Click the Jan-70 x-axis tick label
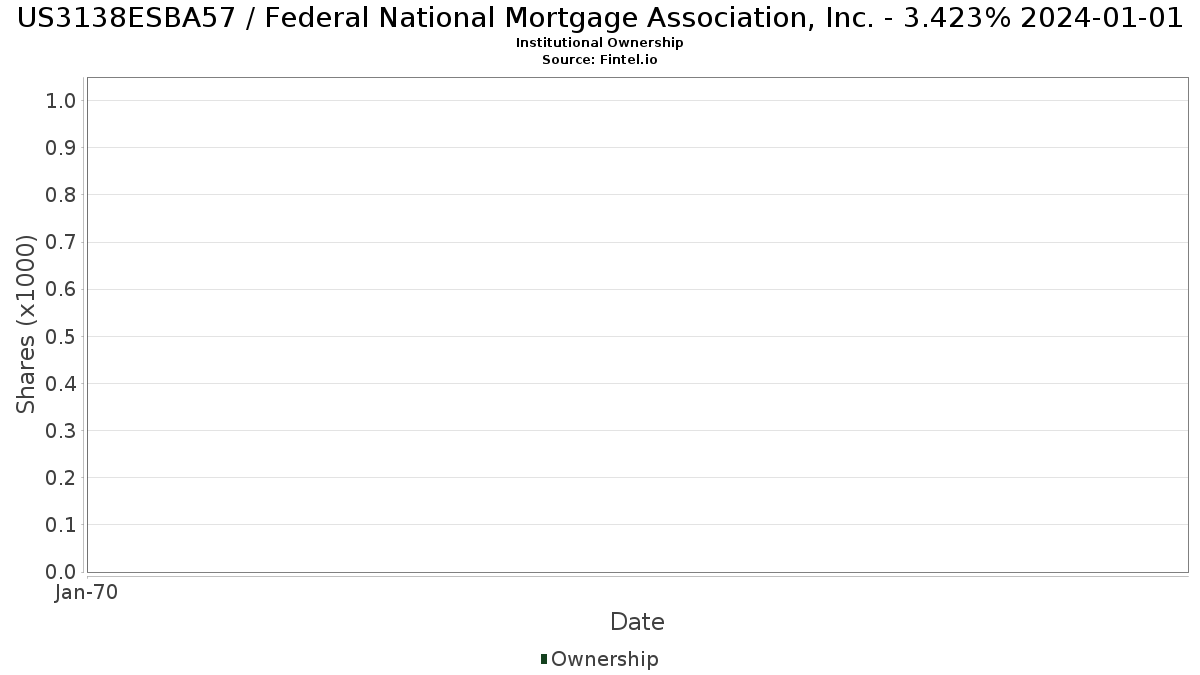This screenshot has height=675, width=1200. pos(87,593)
